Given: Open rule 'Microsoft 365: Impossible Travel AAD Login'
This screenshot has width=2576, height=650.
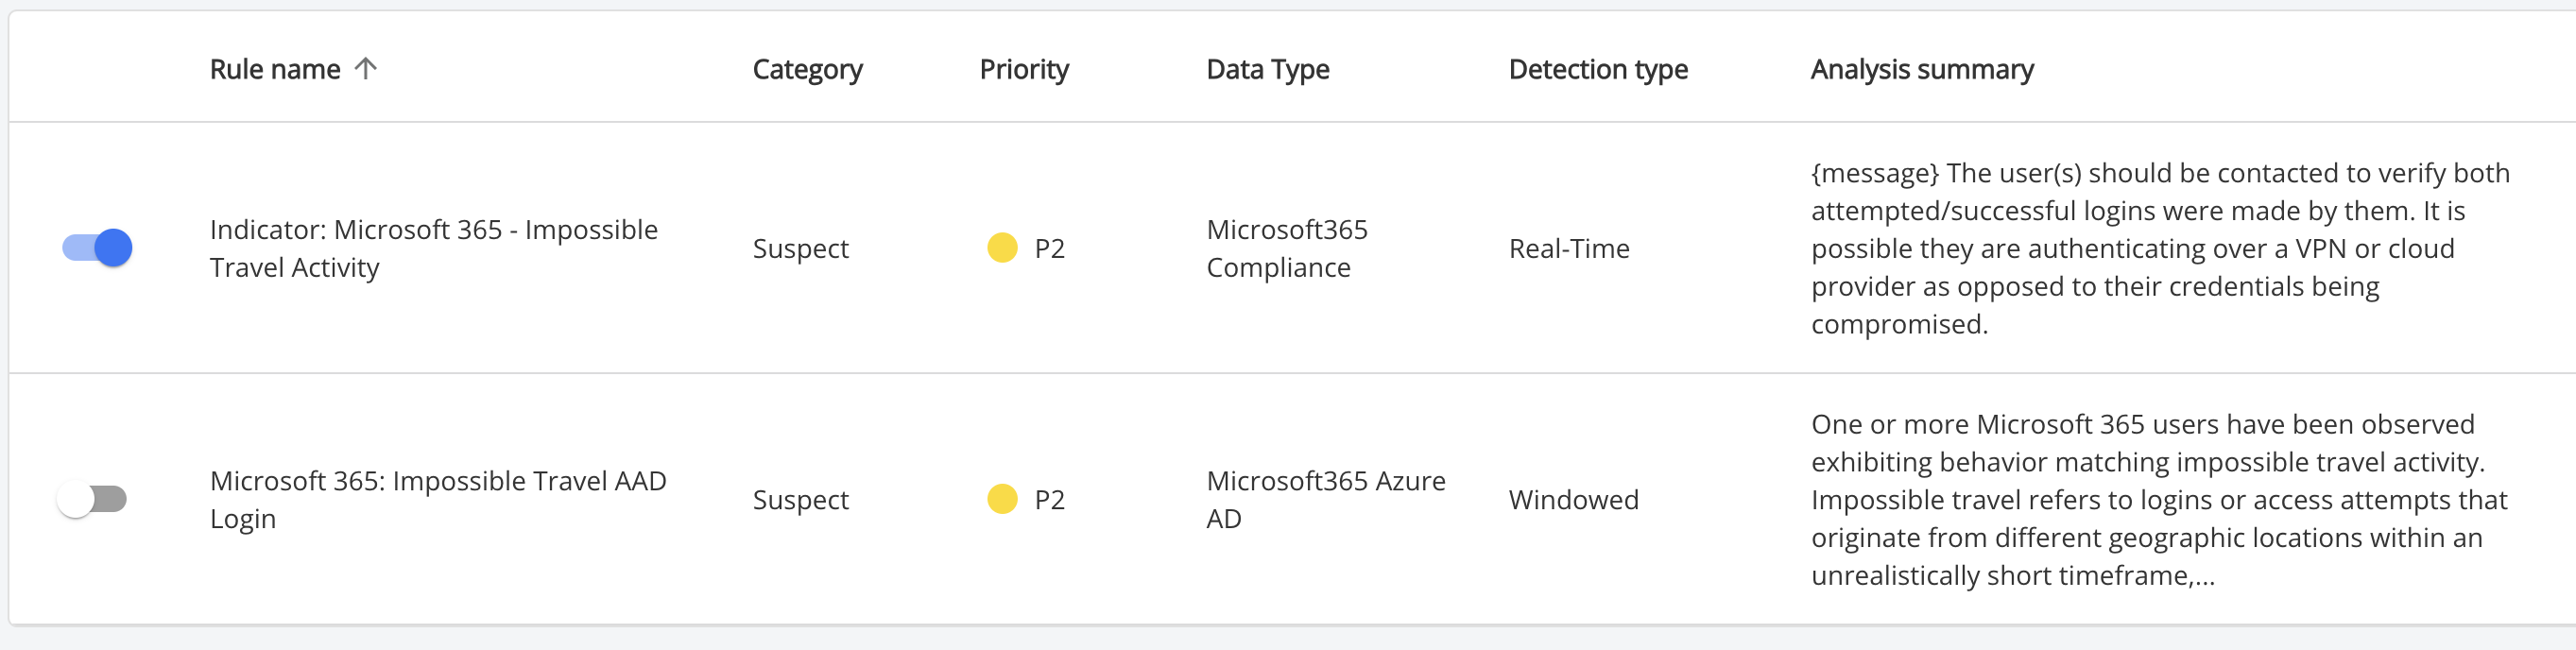Looking at the screenshot, I should point(438,499).
